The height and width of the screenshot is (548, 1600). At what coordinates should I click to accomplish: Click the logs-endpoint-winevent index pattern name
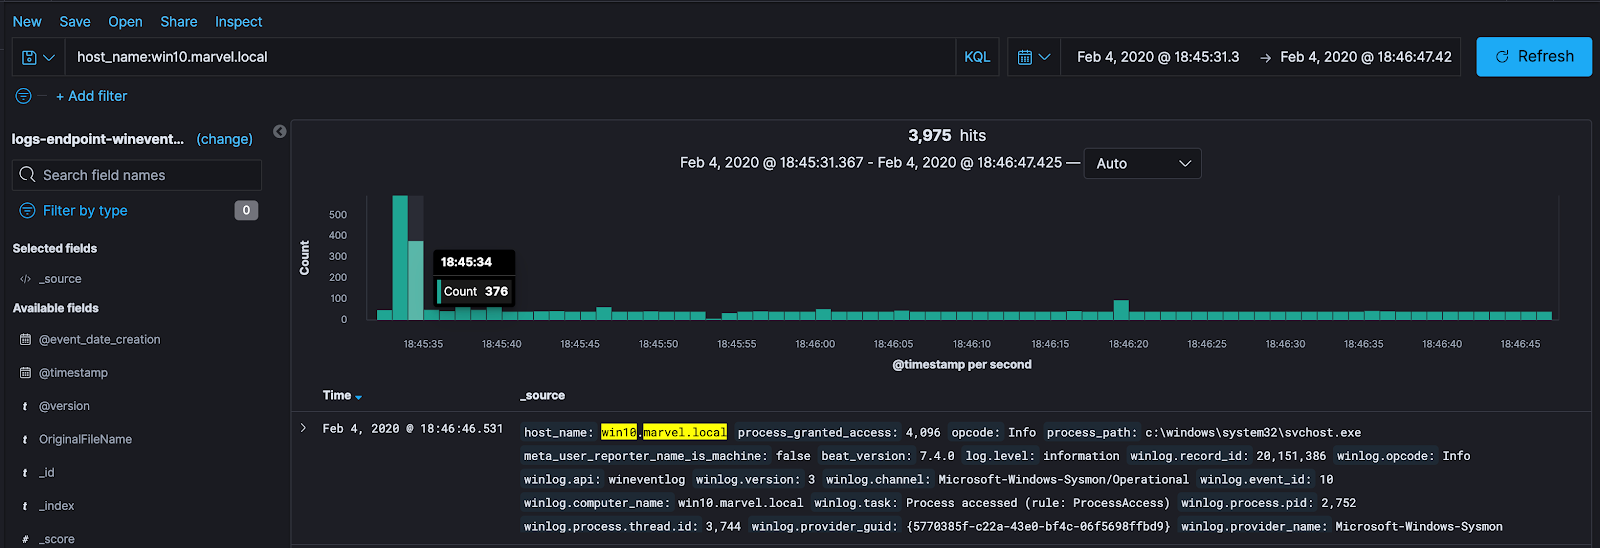click(98, 139)
